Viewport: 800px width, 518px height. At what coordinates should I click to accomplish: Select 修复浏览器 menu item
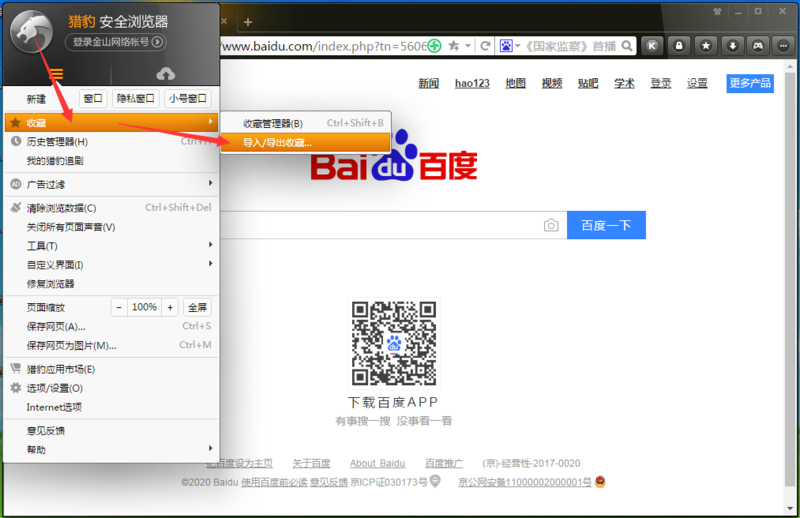click(111, 284)
